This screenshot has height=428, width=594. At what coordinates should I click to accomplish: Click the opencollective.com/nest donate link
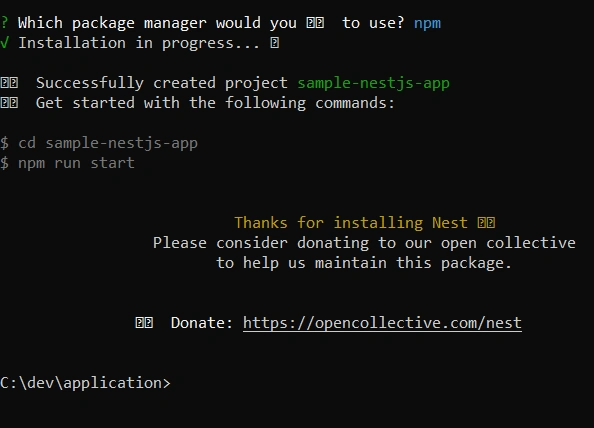(382, 323)
